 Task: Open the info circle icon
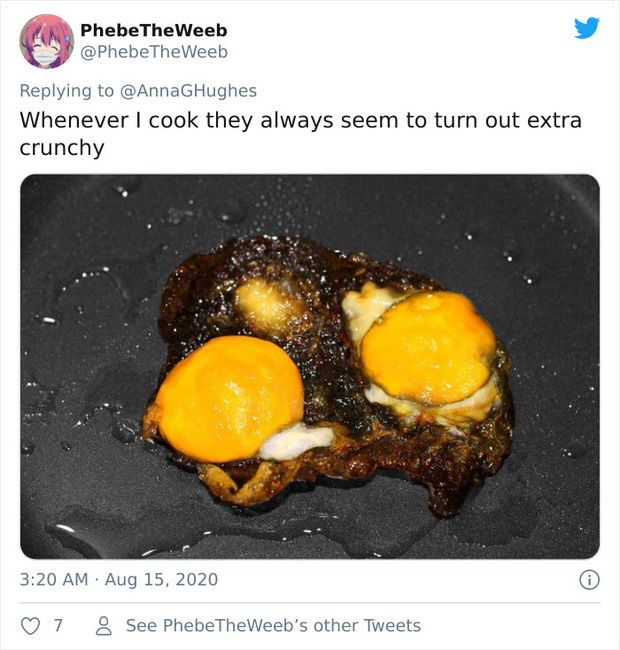coord(589,579)
